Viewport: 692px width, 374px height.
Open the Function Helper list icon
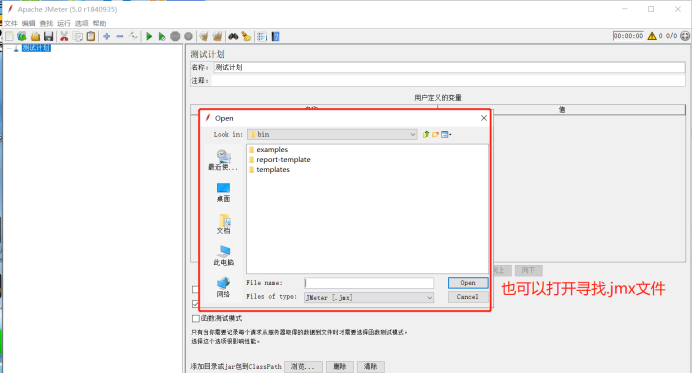click(262, 36)
